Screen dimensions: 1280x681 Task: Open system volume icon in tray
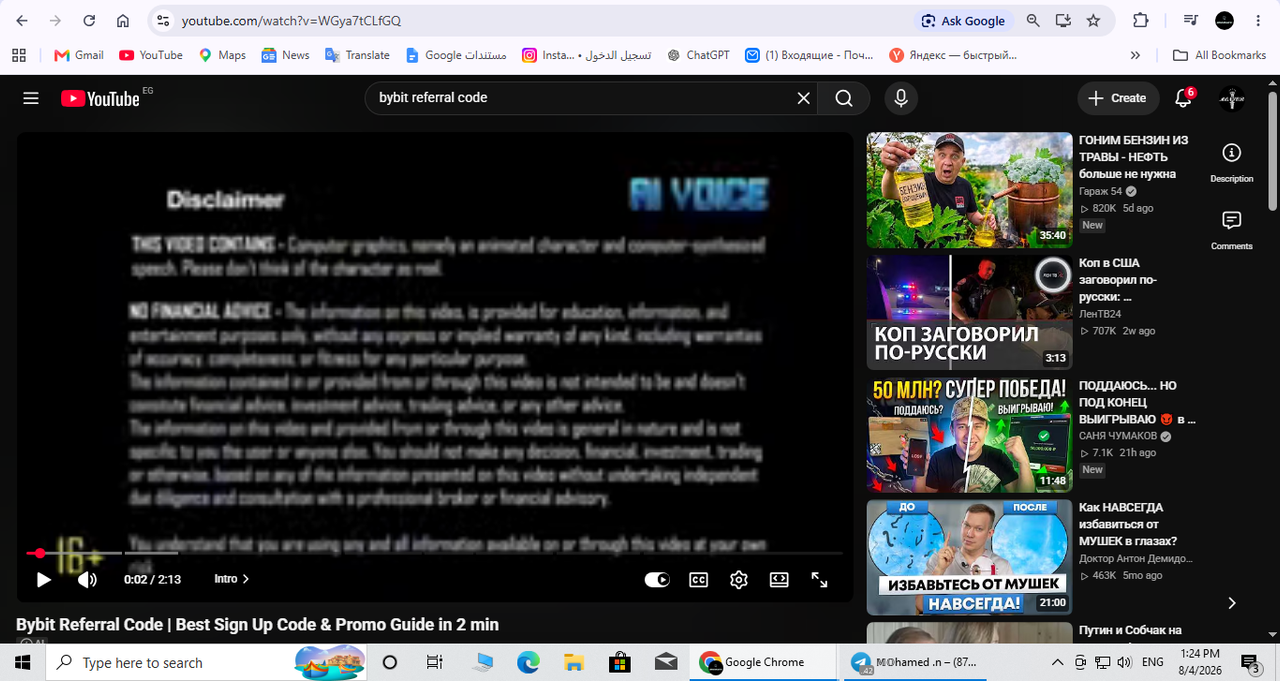click(x=1125, y=662)
